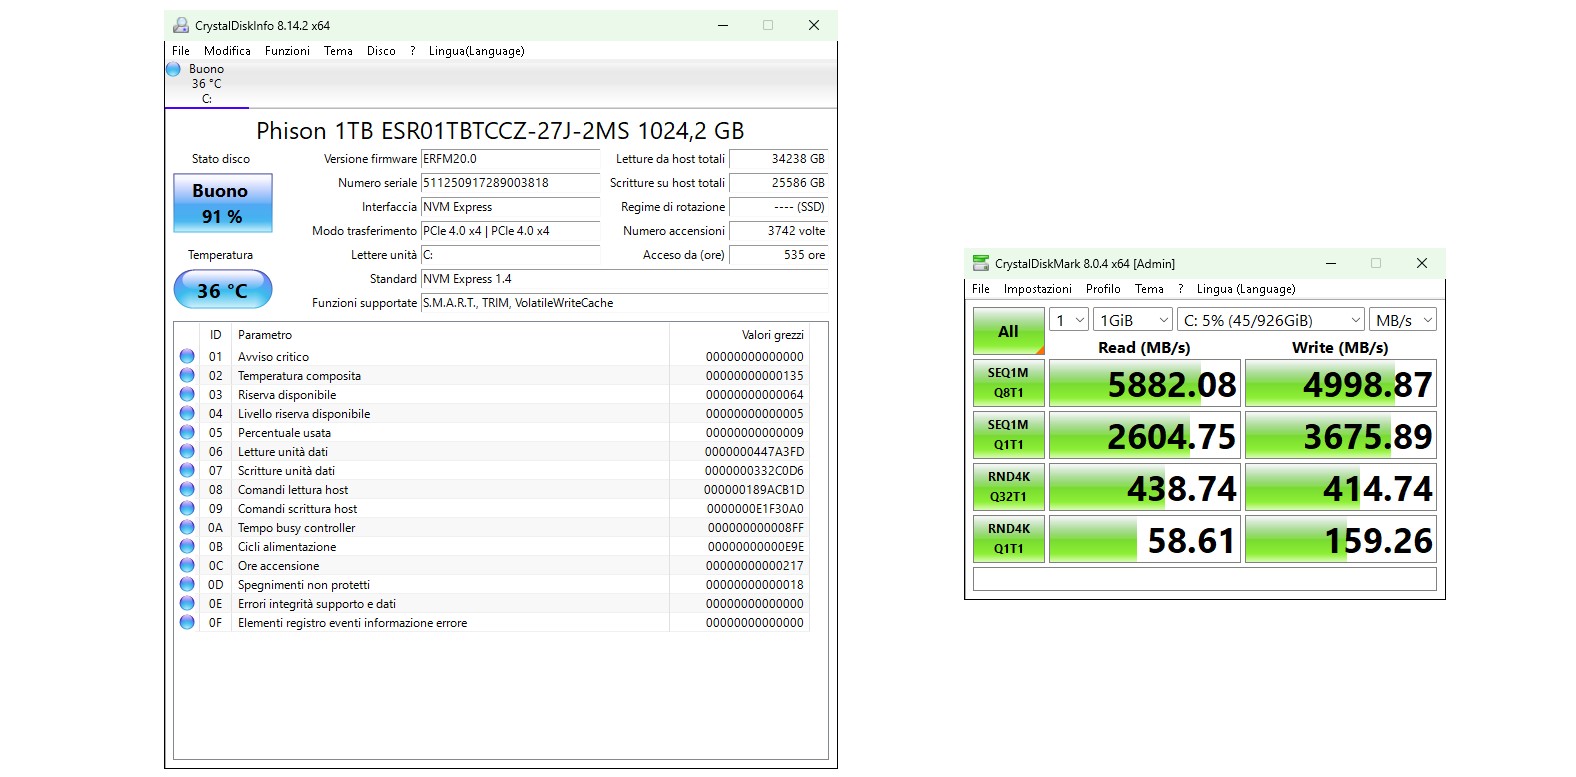The height and width of the screenshot is (777, 1576).
Task: Open unit dropdown showing MB/s
Action: tap(1403, 320)
